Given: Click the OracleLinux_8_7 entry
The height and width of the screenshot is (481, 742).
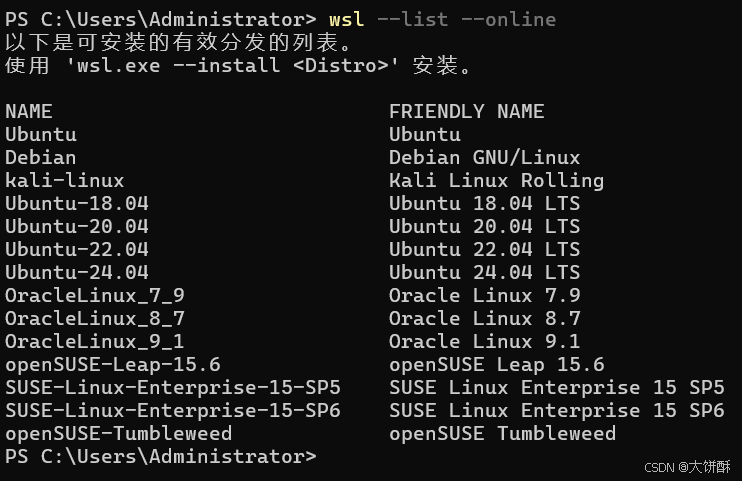Looking at the screenshot, I should click(x=95, y=319).
